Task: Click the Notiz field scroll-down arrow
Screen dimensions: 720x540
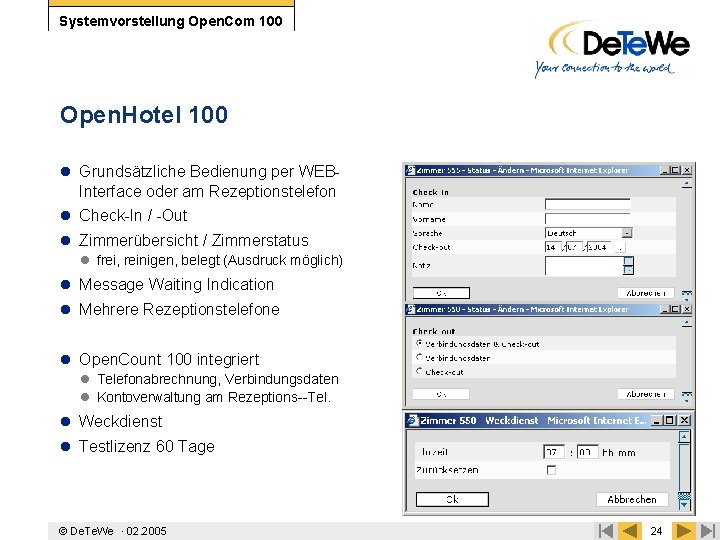Action: (628, 270)
